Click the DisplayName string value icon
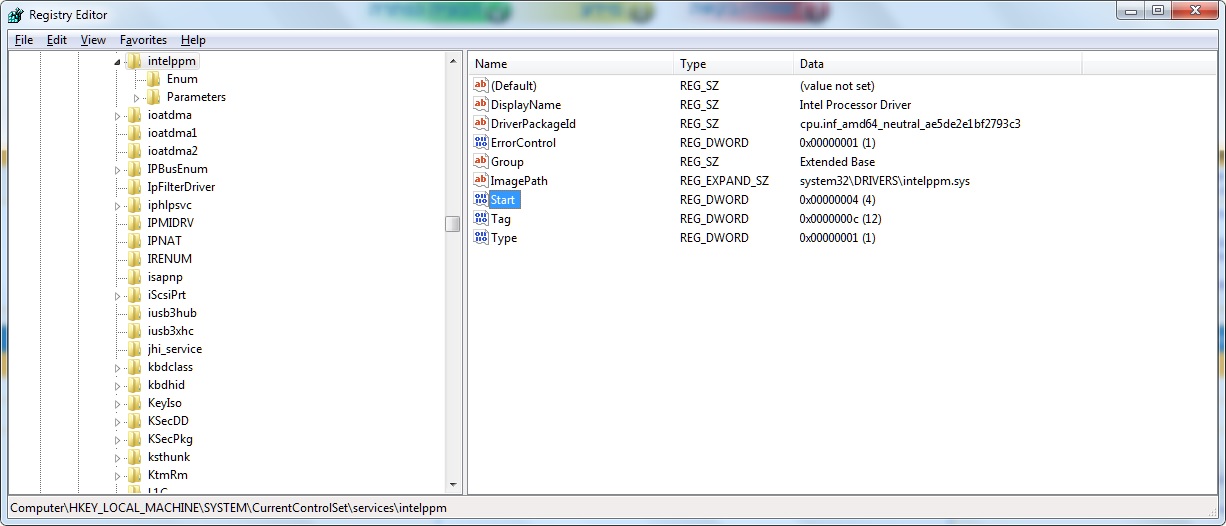Screen dimensions: 1226x526 point(480,105)
